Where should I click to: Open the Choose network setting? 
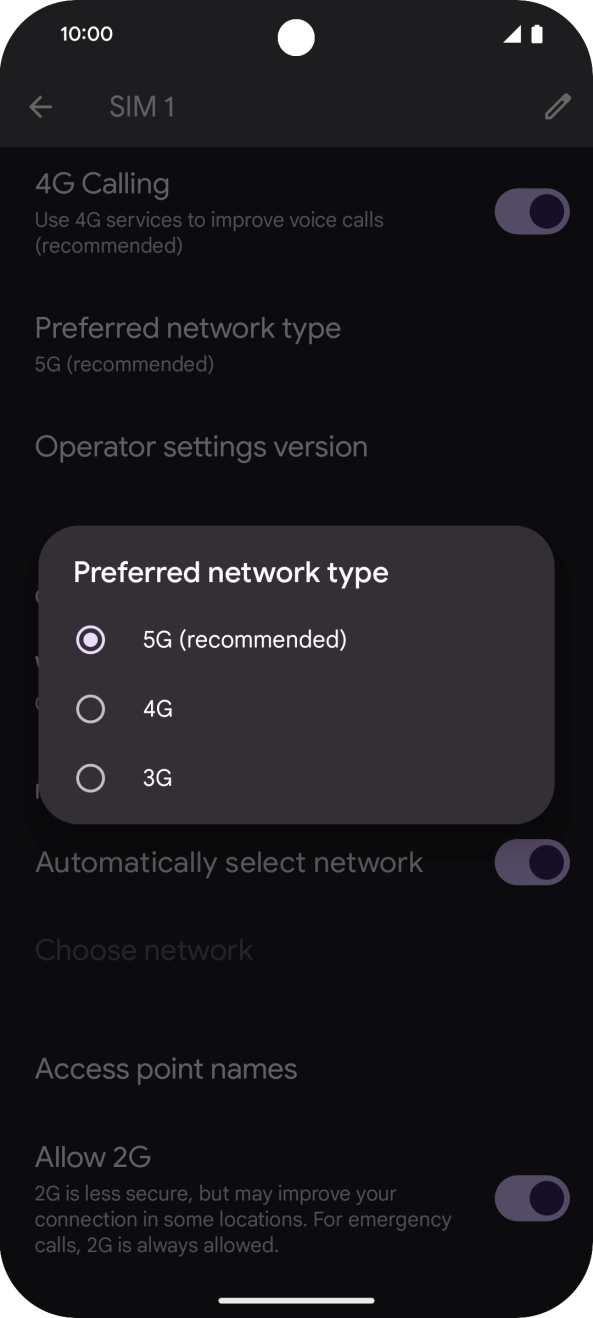(143, 949)
